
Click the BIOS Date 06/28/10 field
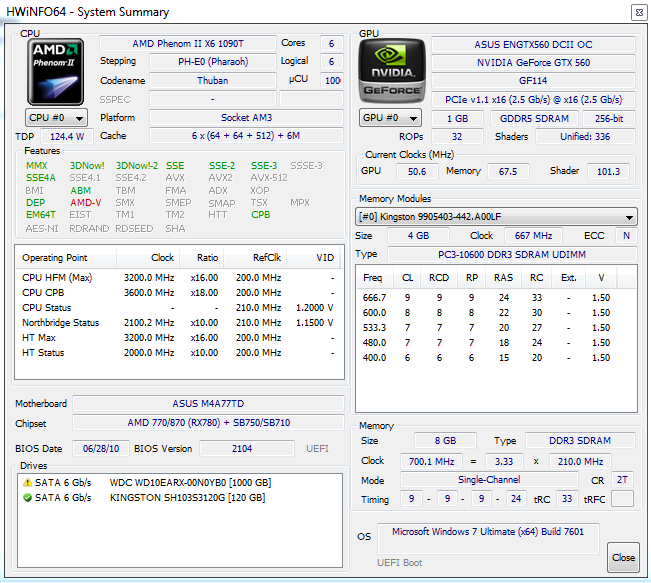click(x=101, y=448)
